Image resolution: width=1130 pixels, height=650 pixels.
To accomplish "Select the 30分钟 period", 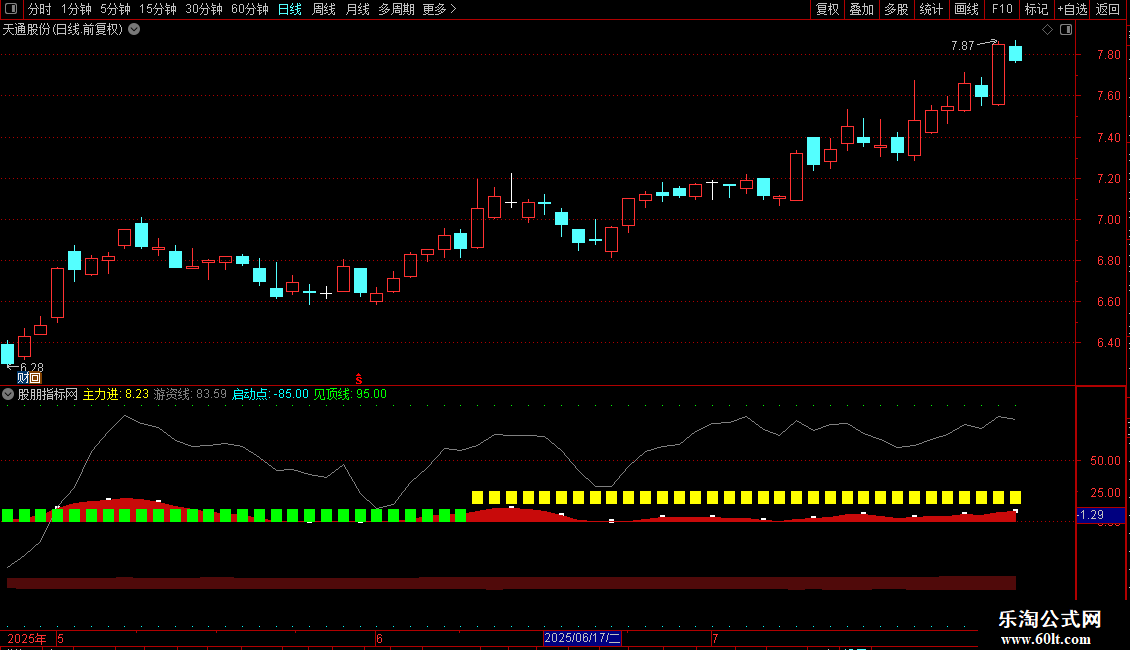I will point(203,9).
